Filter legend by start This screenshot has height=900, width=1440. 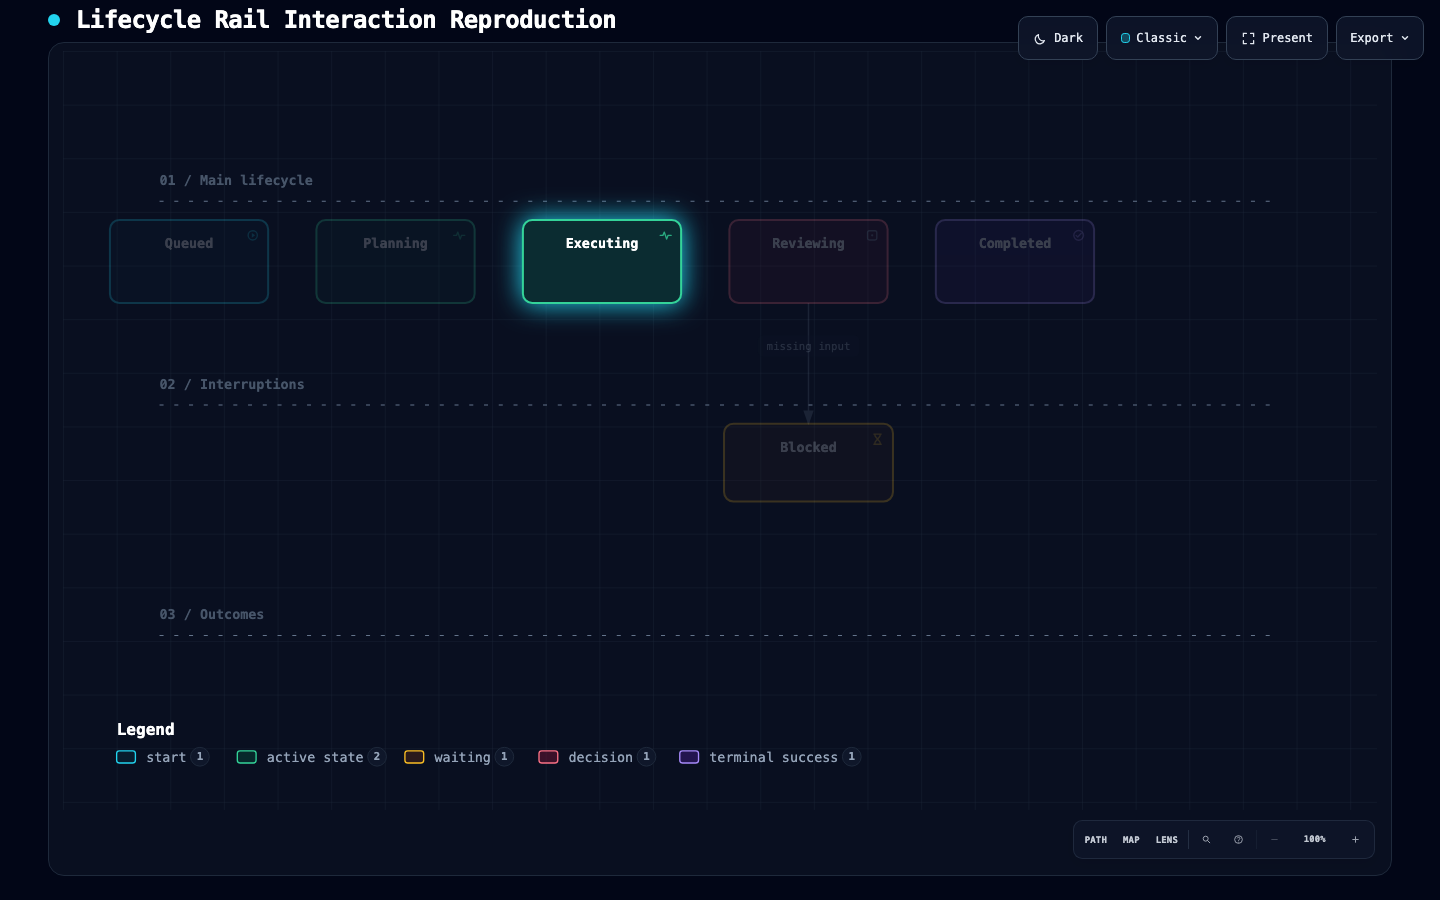(x=162, y=757)
